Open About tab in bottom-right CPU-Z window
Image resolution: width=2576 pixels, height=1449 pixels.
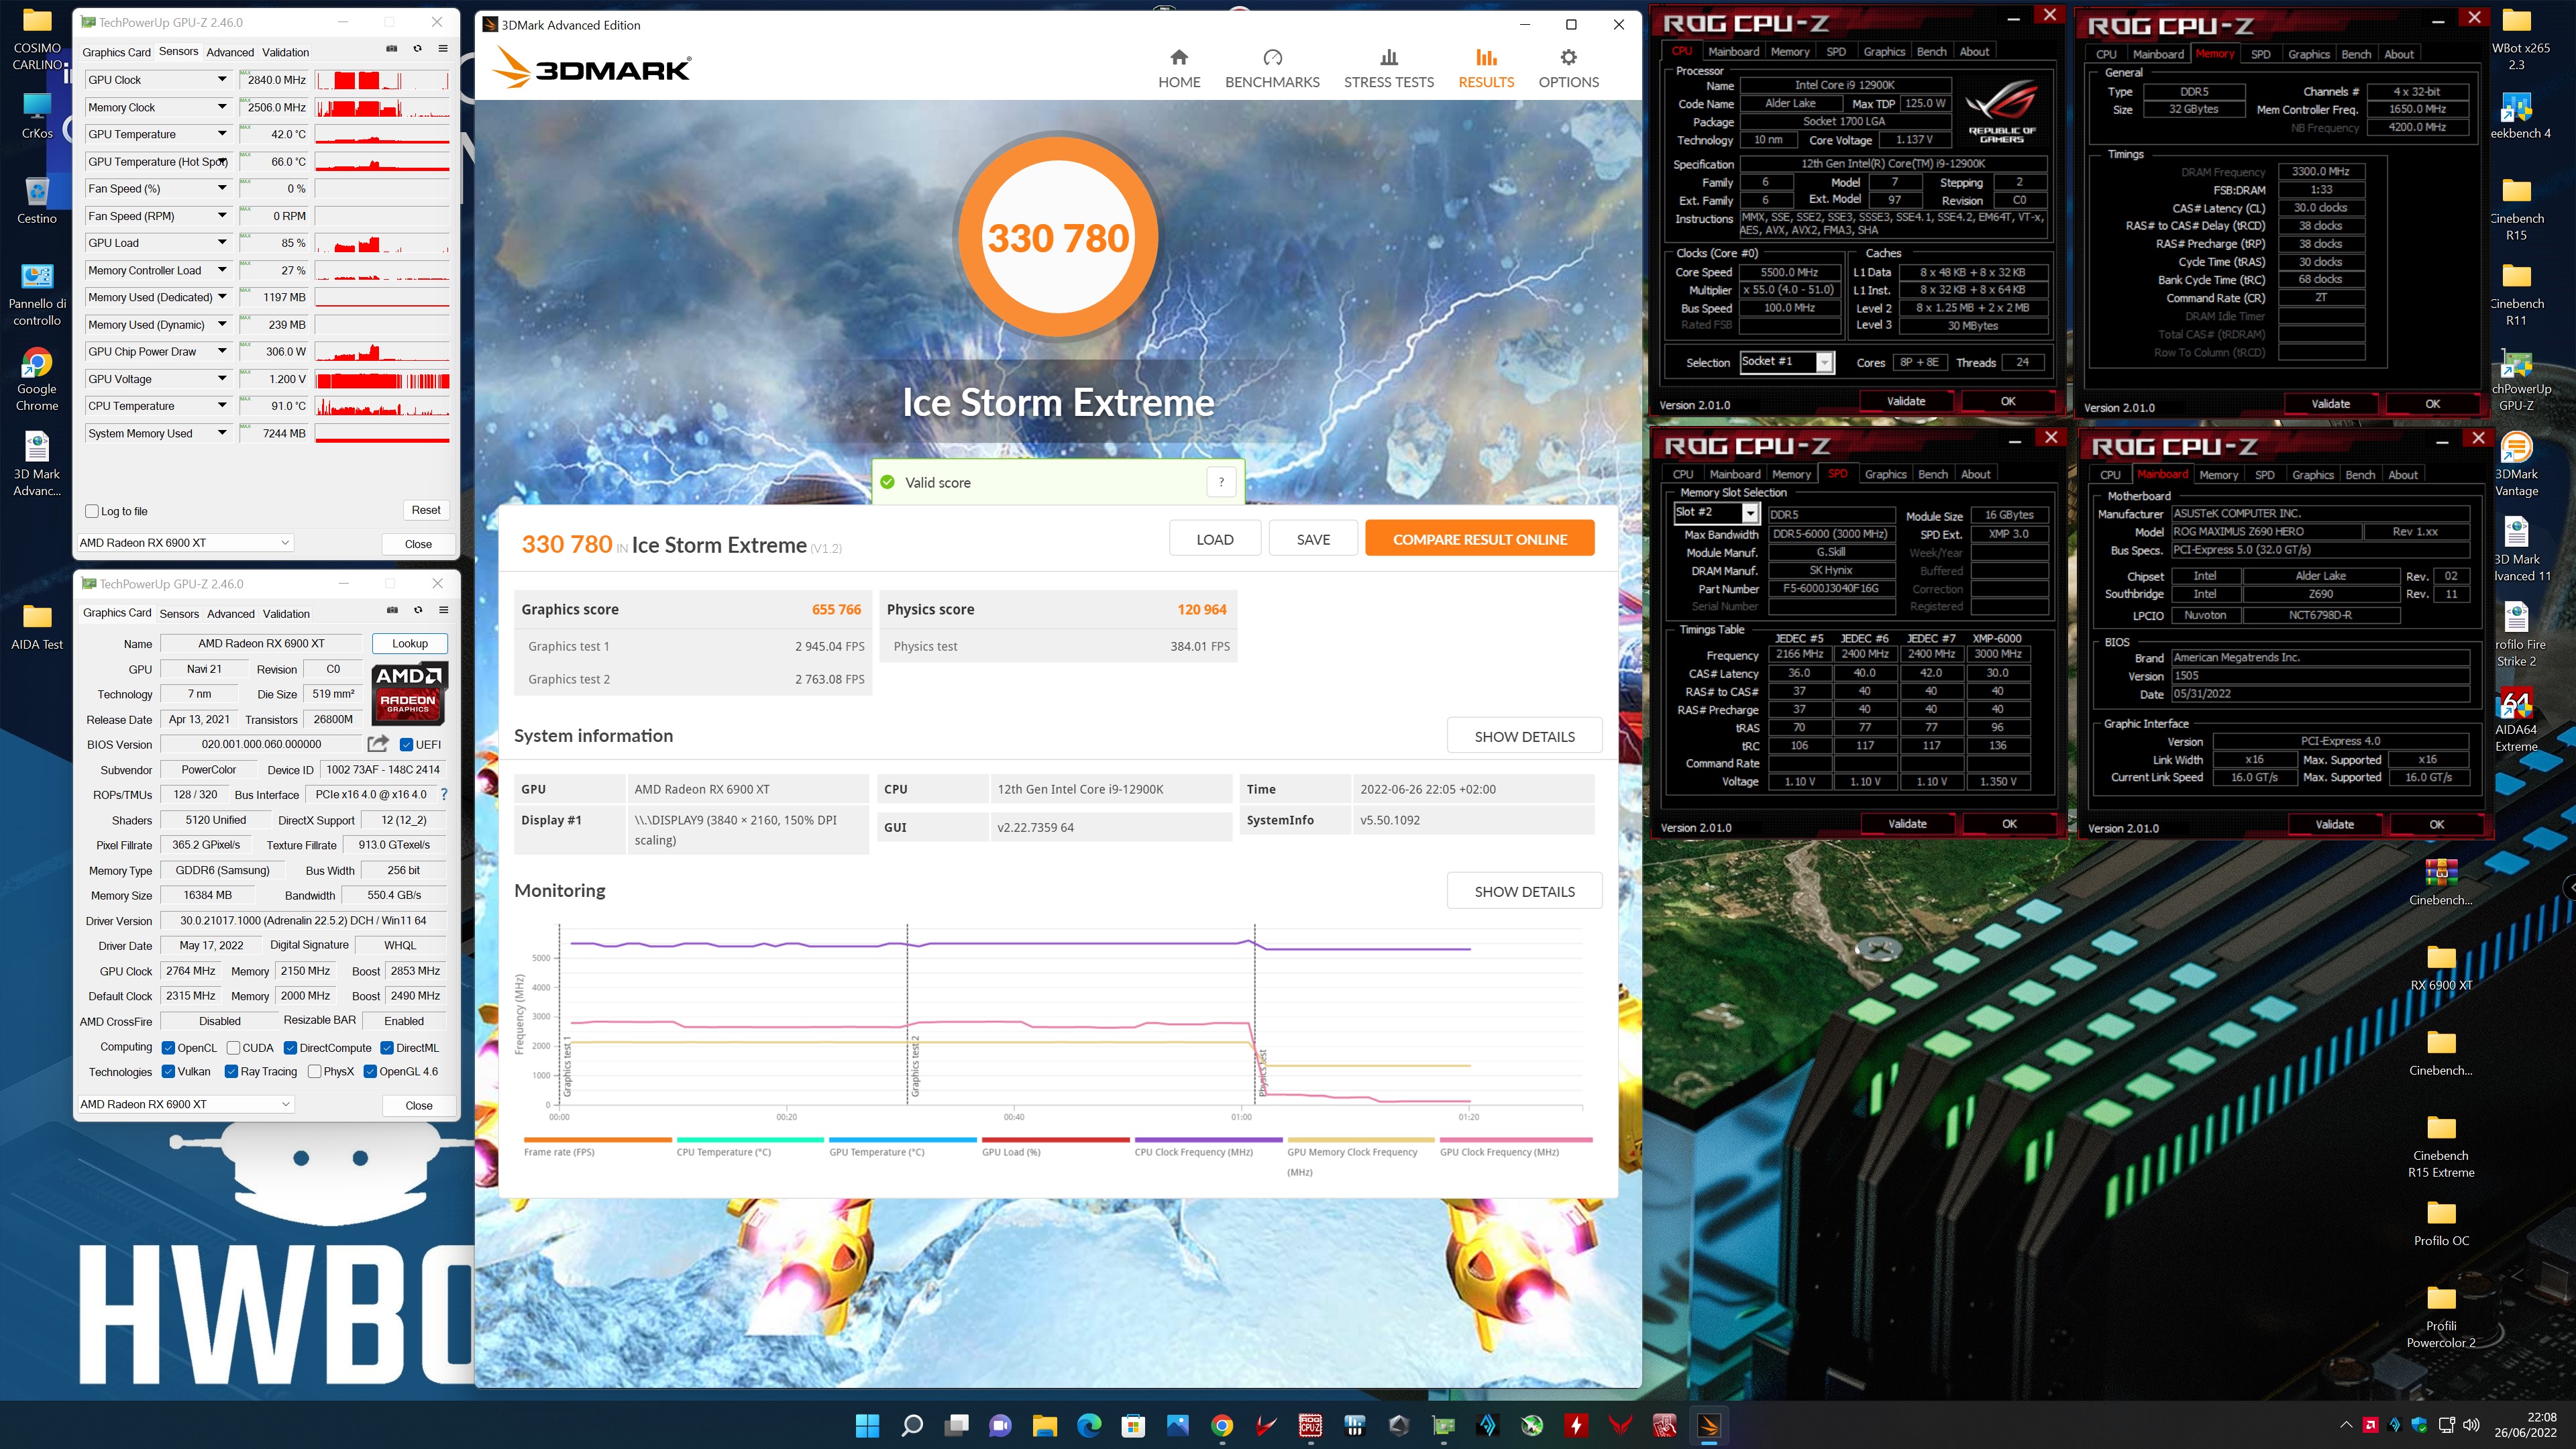coord(2402,475)
